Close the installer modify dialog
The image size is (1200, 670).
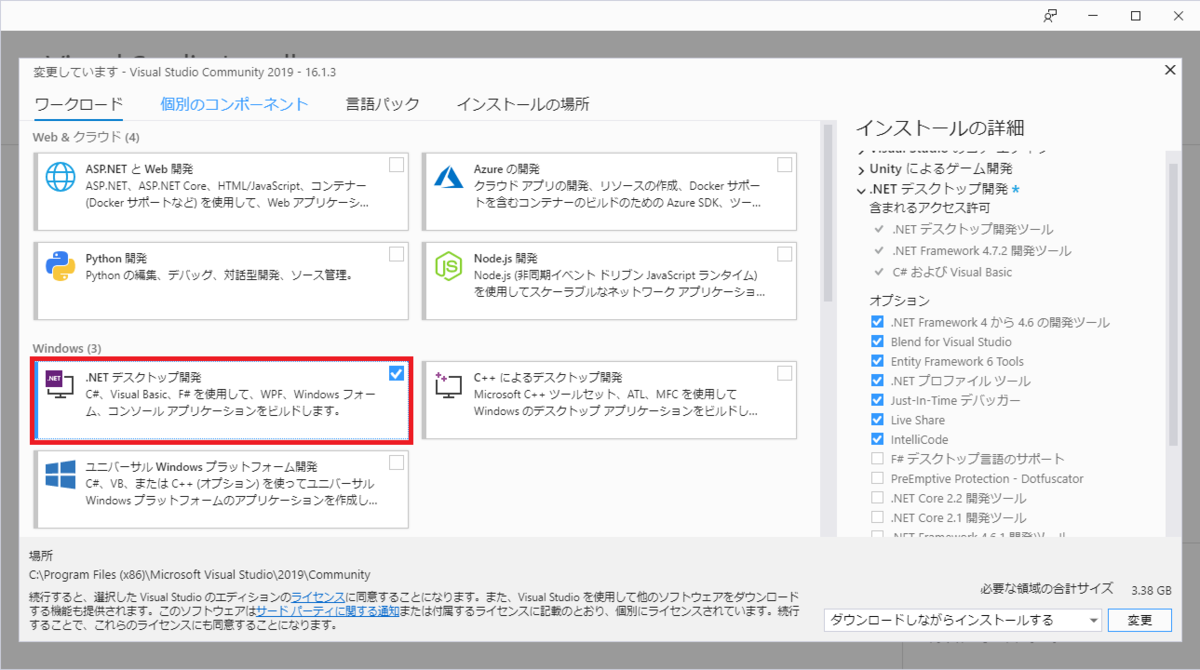pos(1171,70)
